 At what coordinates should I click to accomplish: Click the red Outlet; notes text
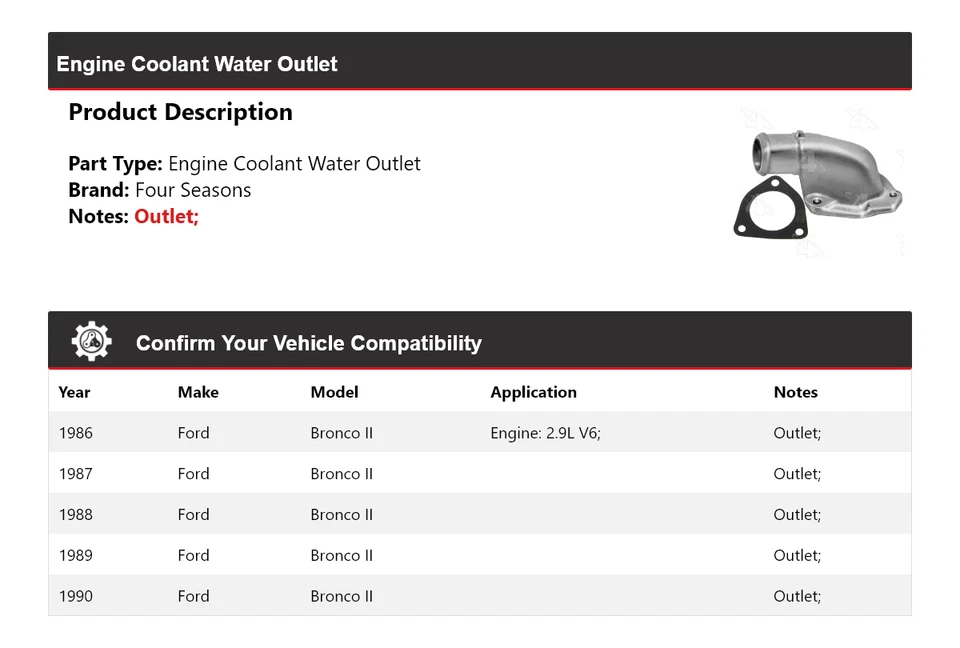coord(167,216)
